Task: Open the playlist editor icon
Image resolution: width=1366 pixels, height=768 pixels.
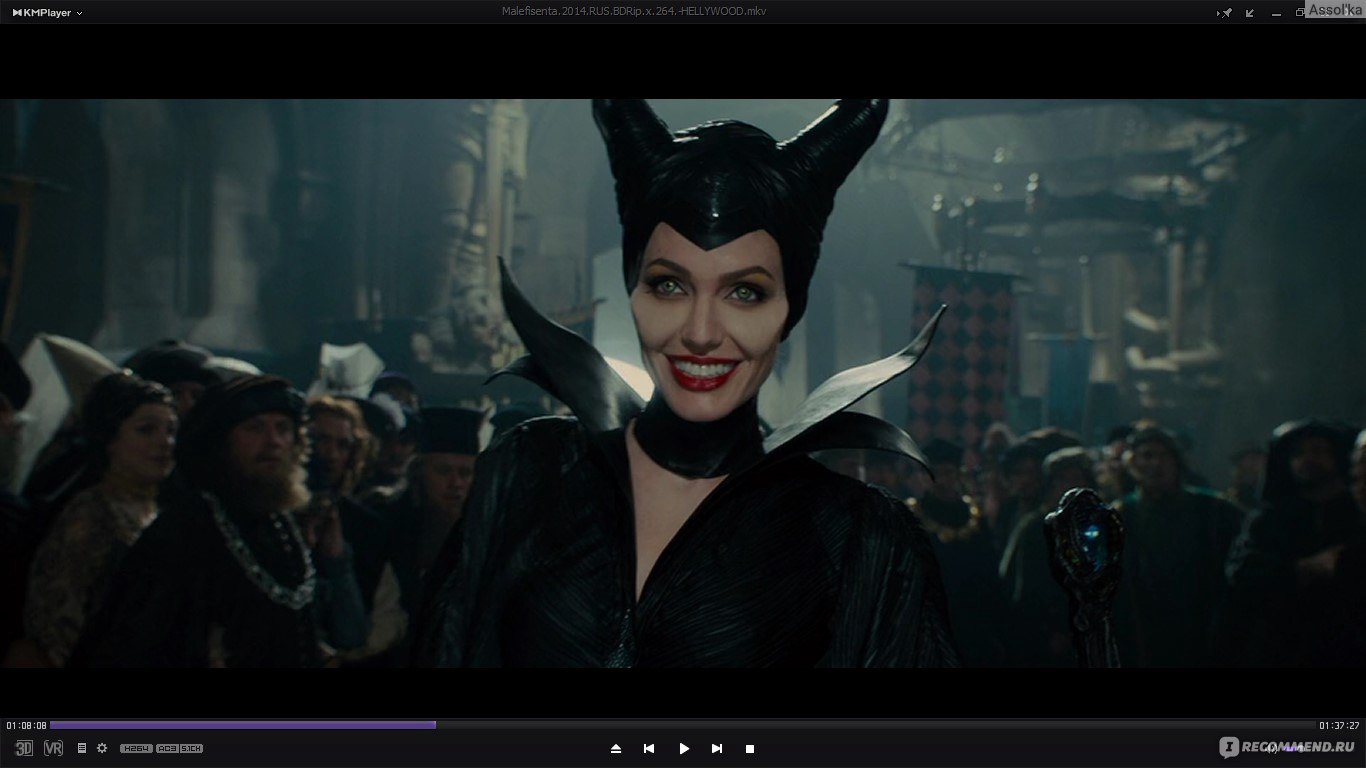Action: click(x=82, y=748)
